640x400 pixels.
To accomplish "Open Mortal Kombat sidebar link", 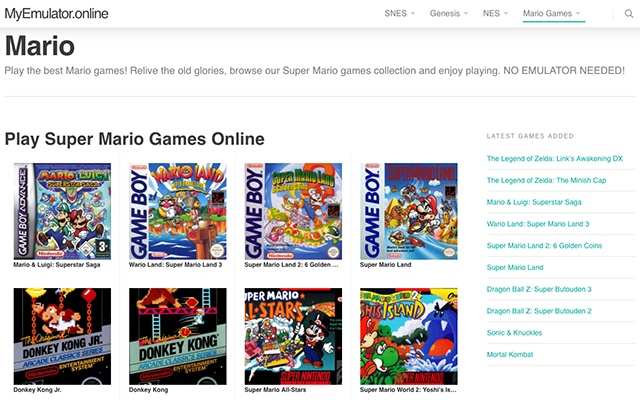I will pos(510,354).
